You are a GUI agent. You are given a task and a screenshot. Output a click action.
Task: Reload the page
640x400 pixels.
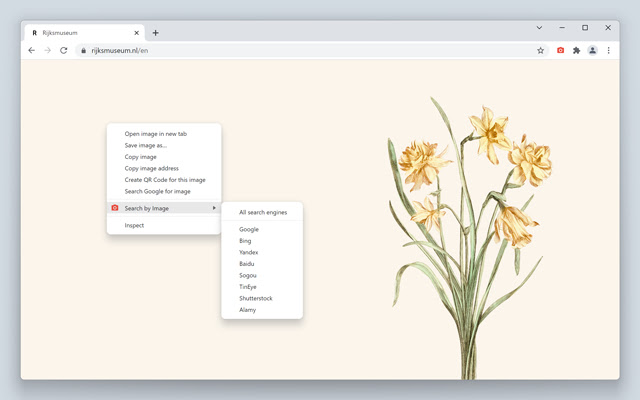point(64,50)
